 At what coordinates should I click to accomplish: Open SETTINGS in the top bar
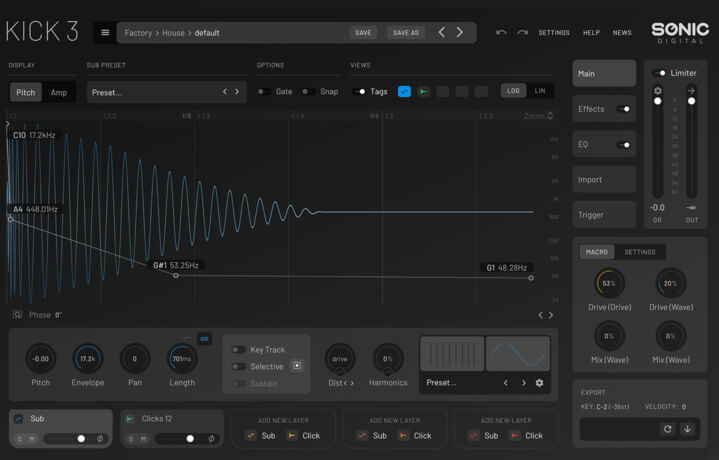(x=553, y=33)
